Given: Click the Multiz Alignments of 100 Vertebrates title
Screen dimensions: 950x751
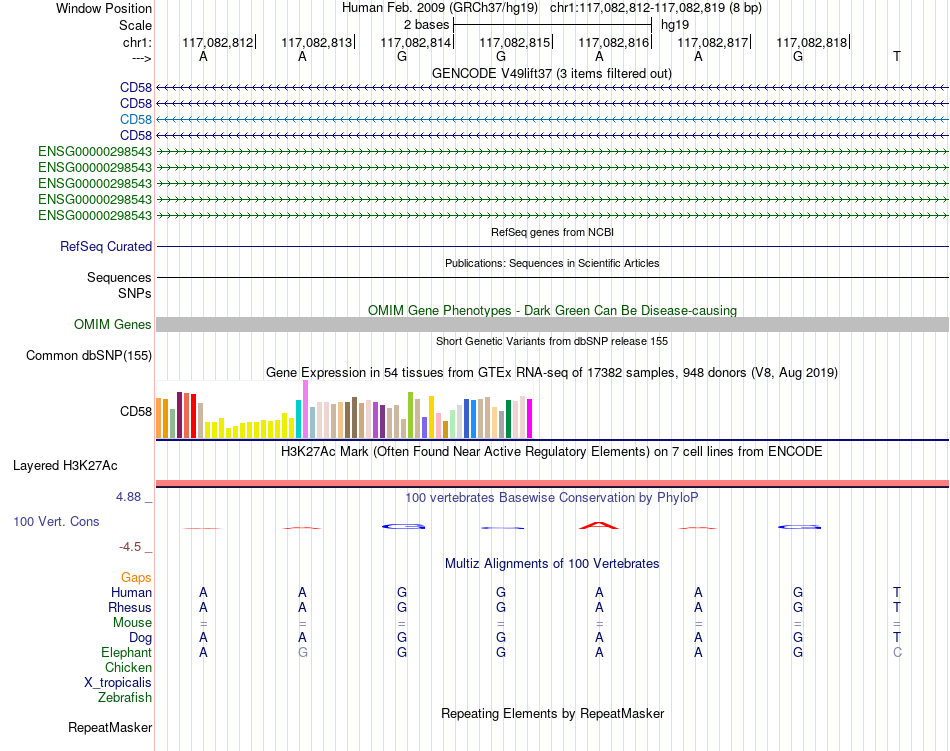Looking at the screenshot, I should click(x=552, y=564).
